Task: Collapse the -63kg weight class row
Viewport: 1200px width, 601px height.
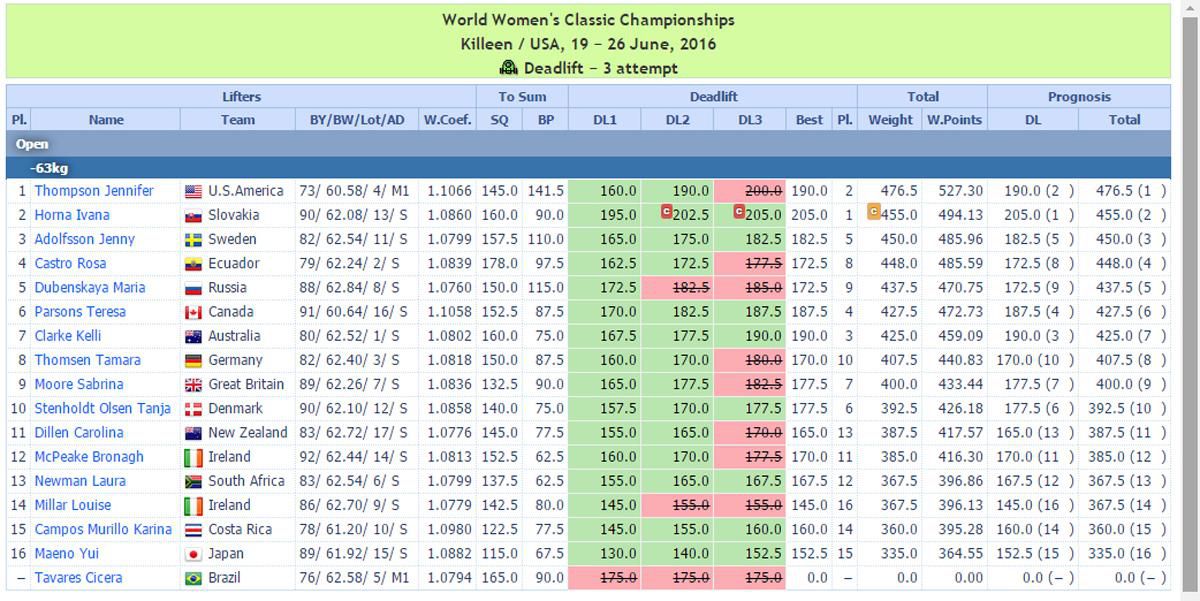Action: [x=49, y=168]
